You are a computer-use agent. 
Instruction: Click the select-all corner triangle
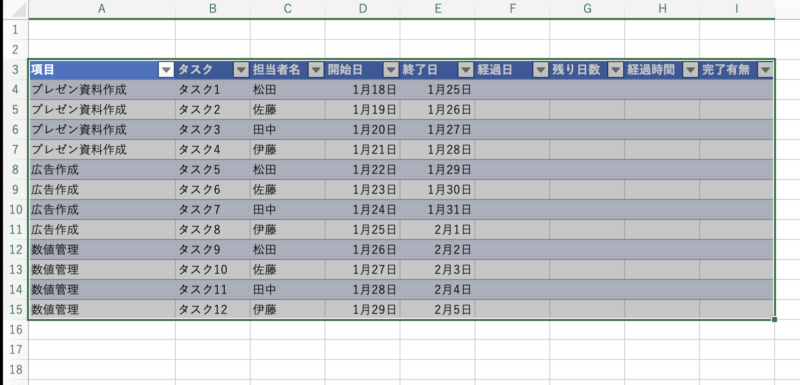click(19, 9)
